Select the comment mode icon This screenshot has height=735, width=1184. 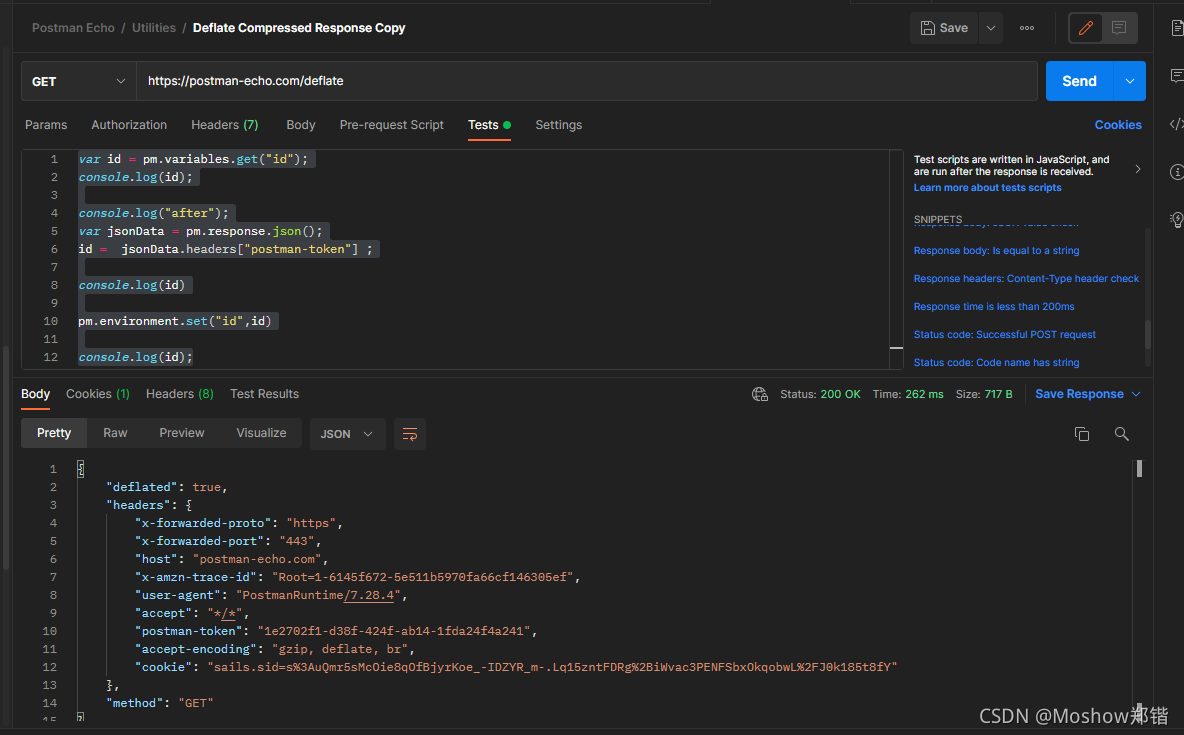click(1119, 28)
